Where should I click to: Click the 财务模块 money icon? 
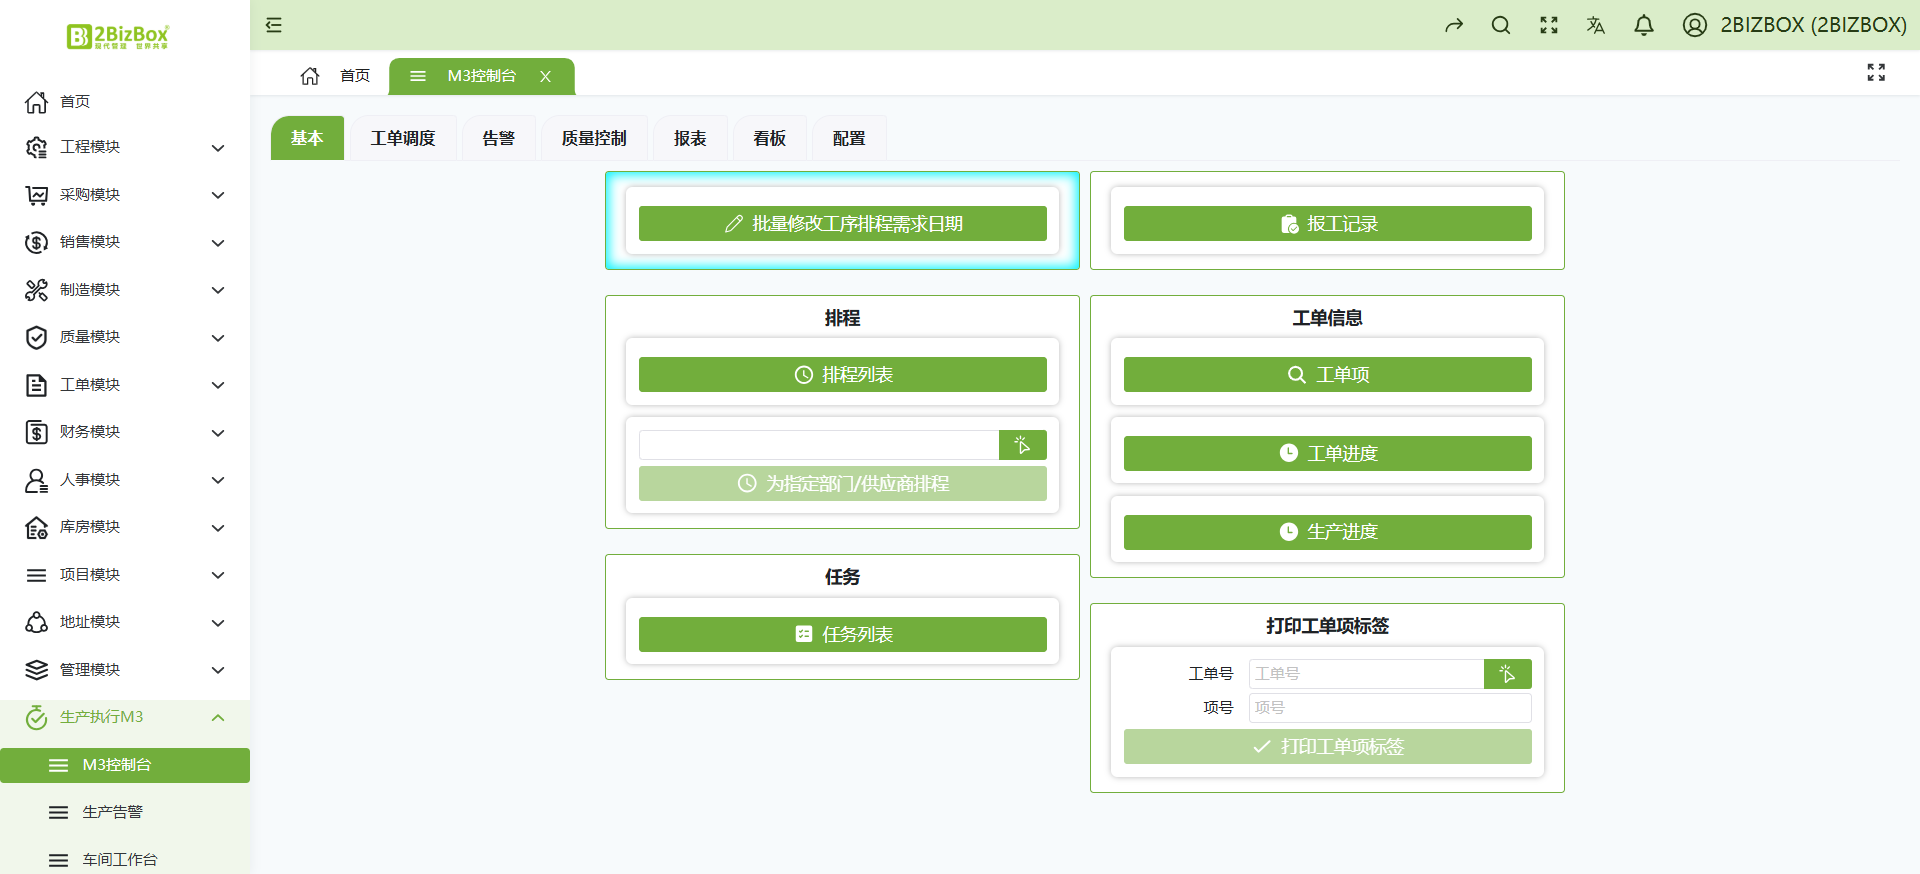click(x=37, y=432)
